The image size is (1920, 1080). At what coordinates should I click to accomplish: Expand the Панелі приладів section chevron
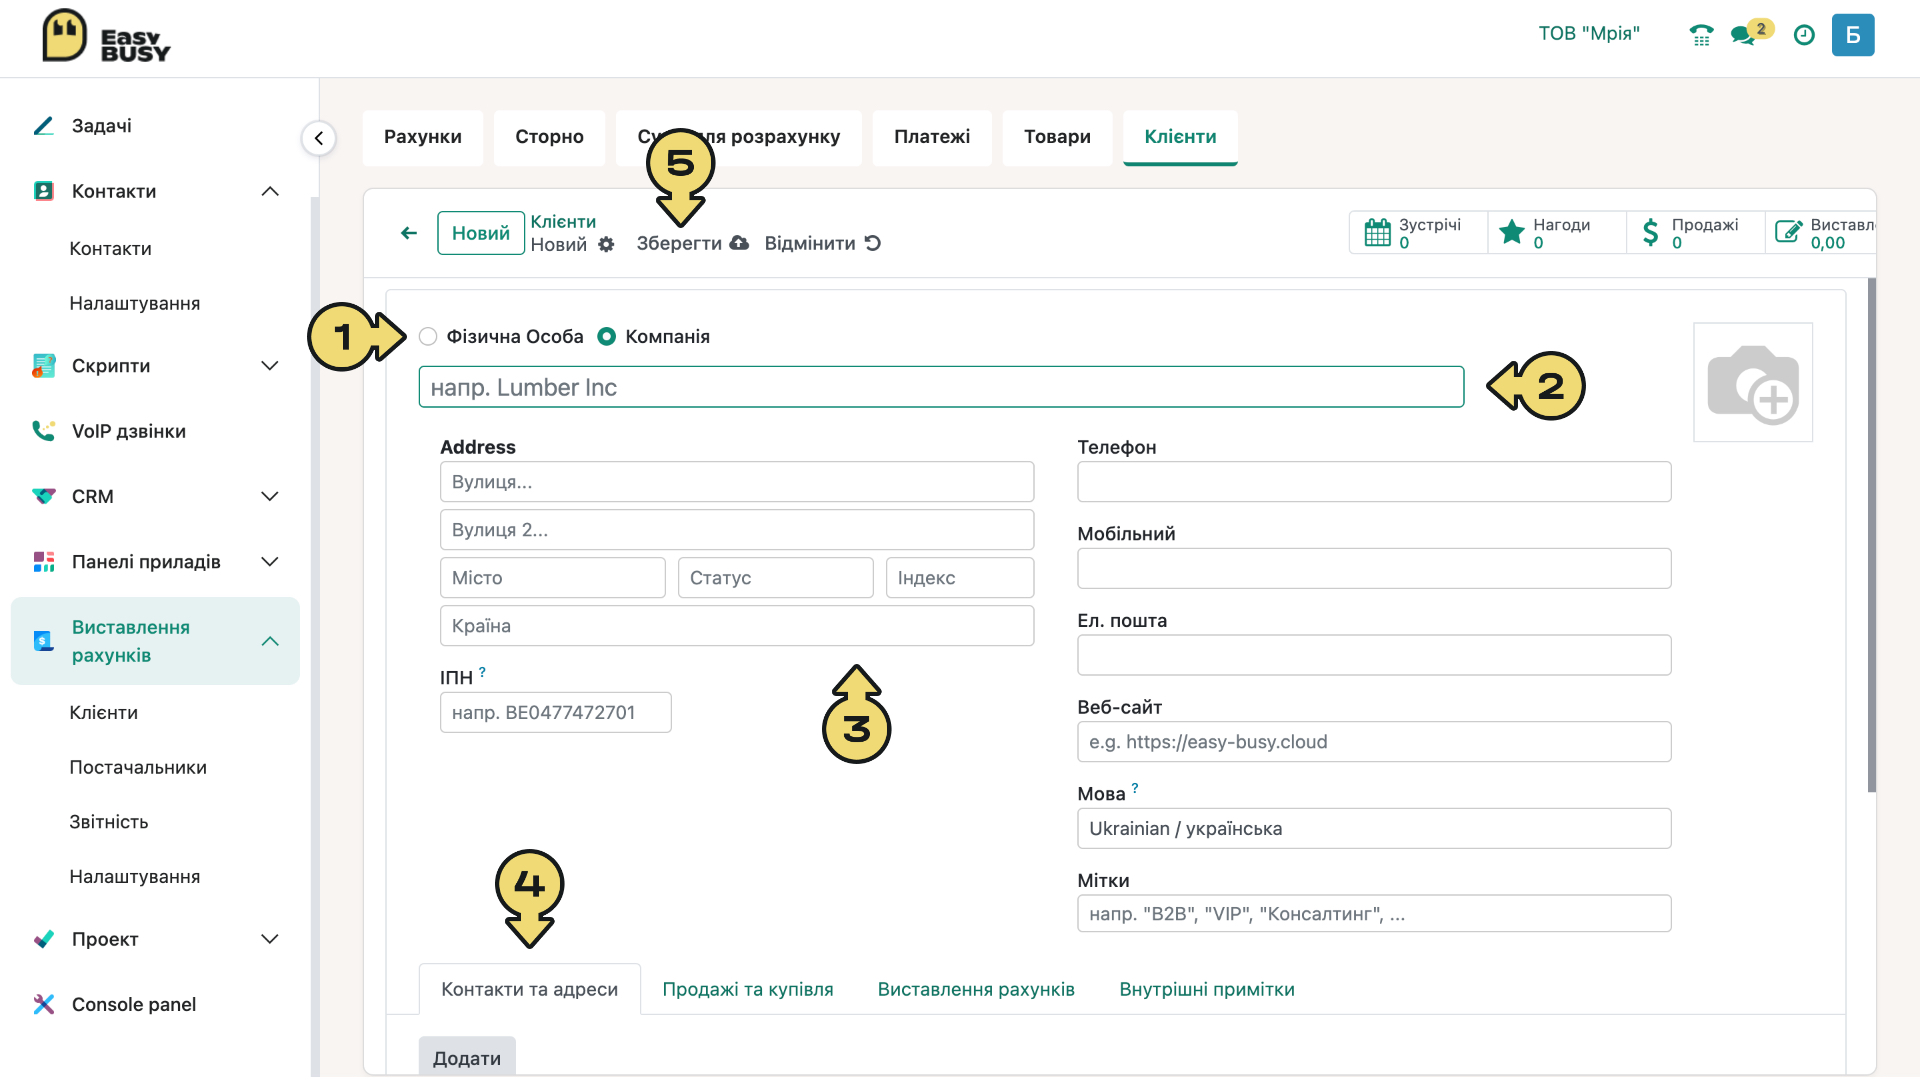pos(270,562)
